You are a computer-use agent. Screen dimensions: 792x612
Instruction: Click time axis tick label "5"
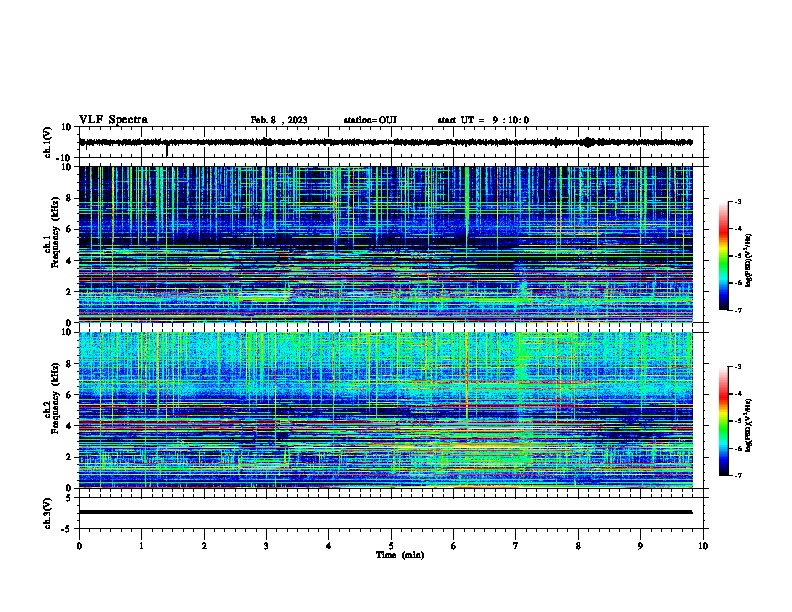[391, 546]
